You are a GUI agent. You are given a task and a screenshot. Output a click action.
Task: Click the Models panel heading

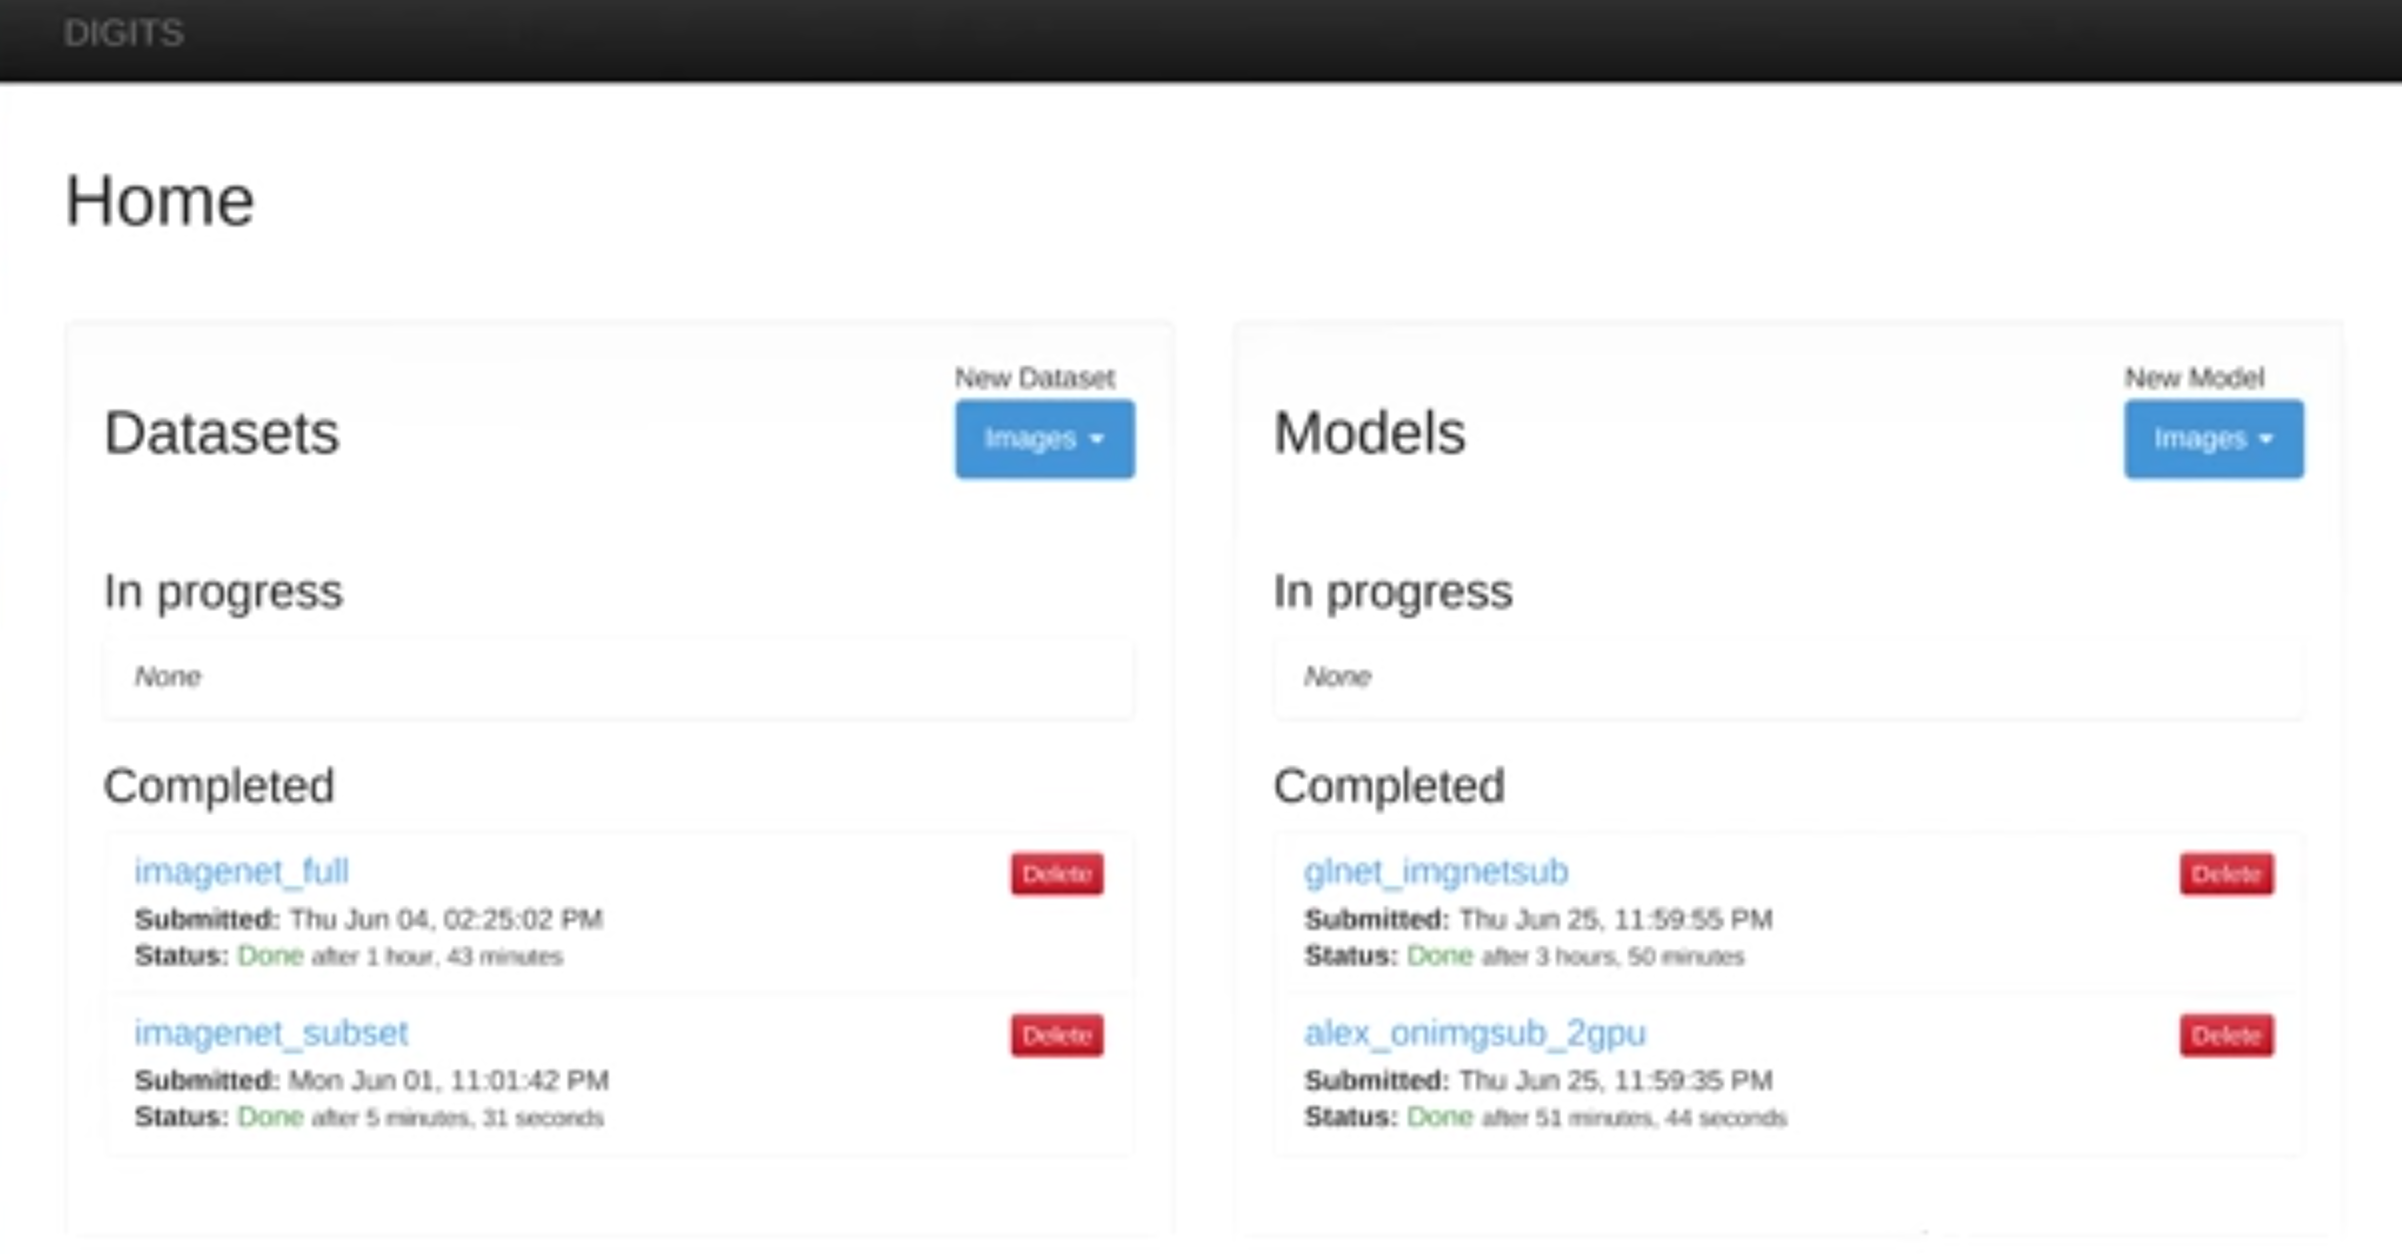click(x=1368, y=433)
